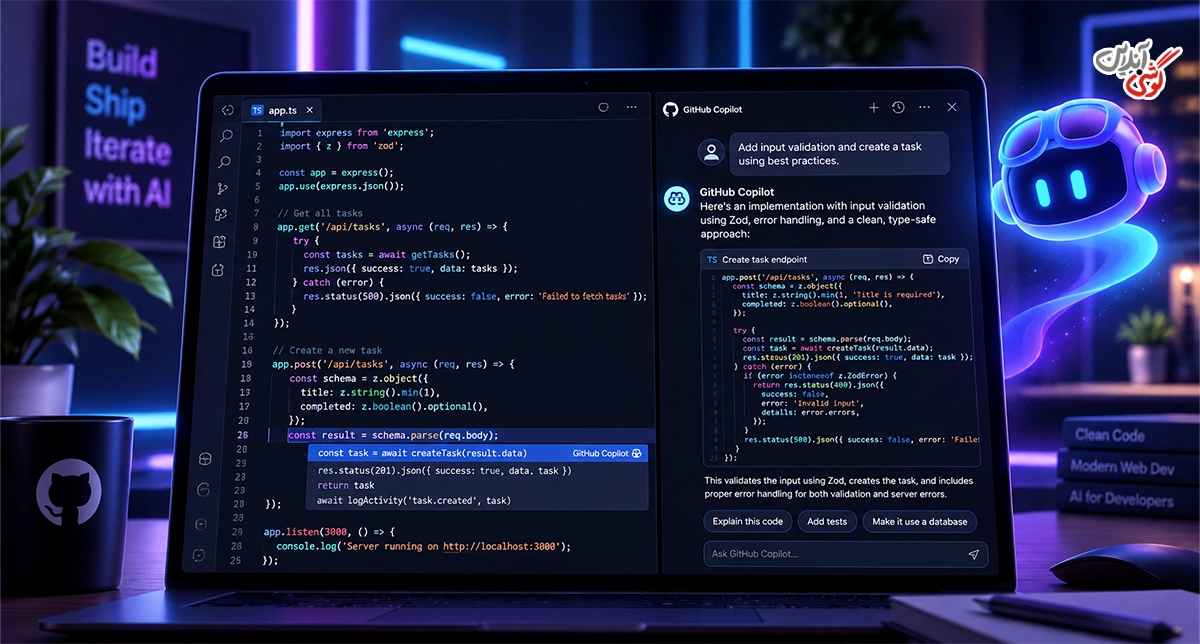Click the Explain this code button
1200x644 pixels.
pos(748,522)
